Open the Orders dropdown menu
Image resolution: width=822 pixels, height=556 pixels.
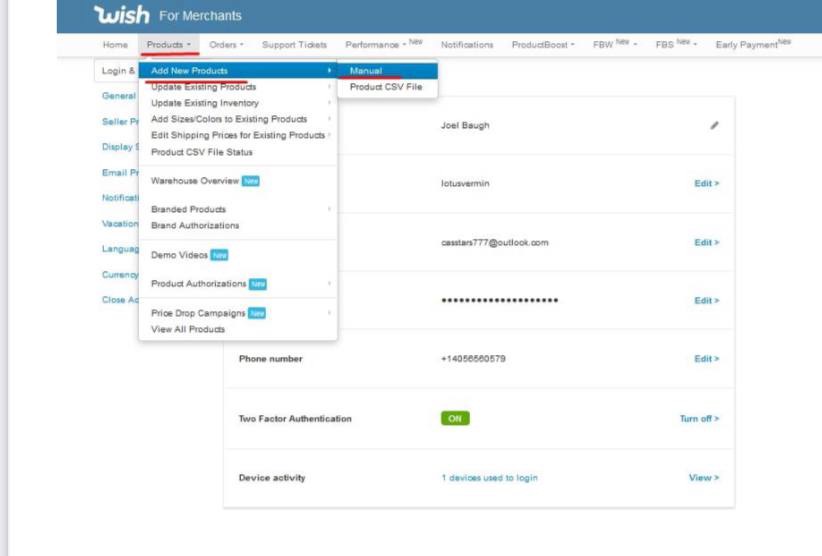click(x=226, y=45)
